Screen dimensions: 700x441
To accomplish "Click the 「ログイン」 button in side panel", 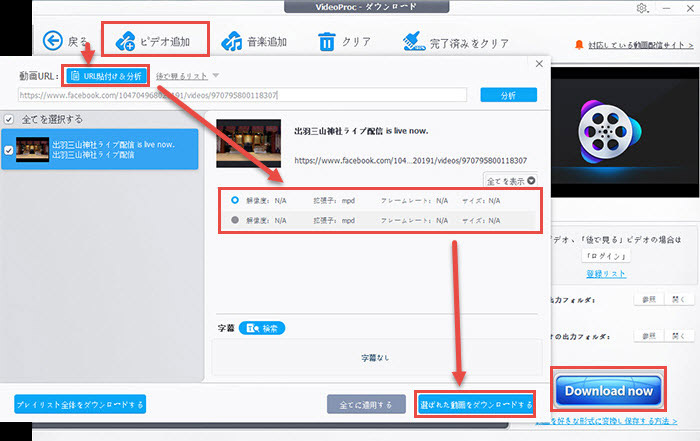I will [x=606, y=256].
